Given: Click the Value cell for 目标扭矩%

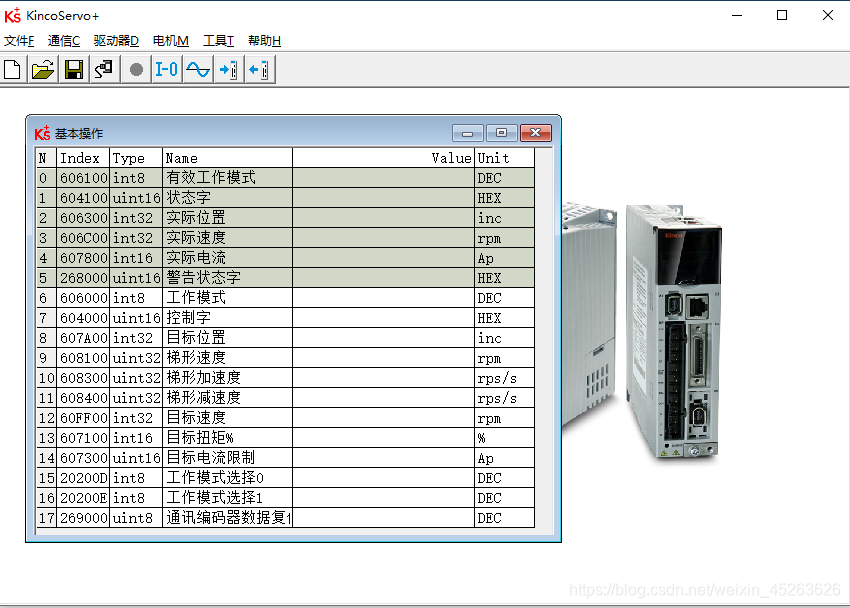Looking at the screenshot, I should point(383,438).
